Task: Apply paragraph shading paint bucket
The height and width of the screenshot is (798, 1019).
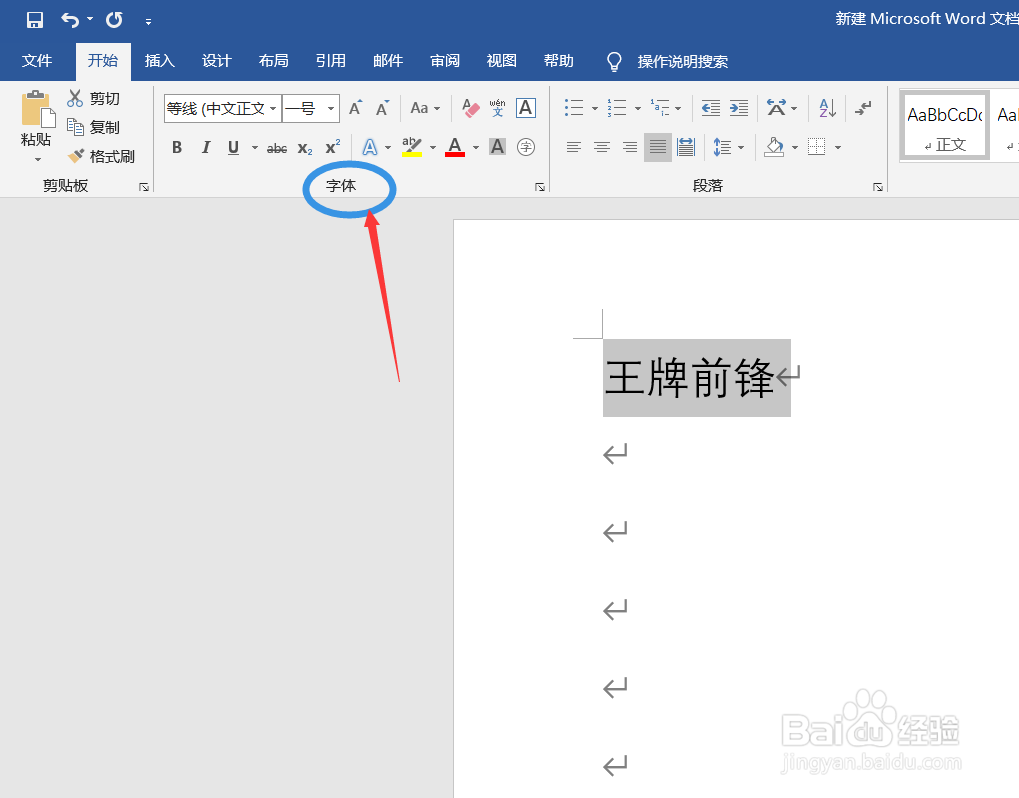Action: [x=774, y=148]
